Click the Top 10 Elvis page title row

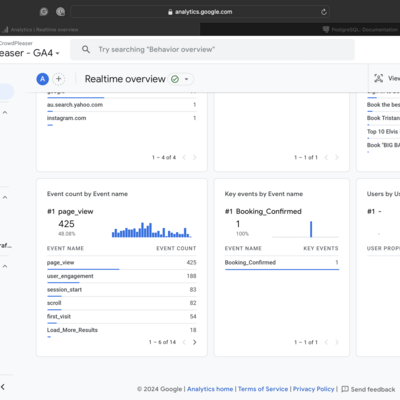tap(383, 132)
